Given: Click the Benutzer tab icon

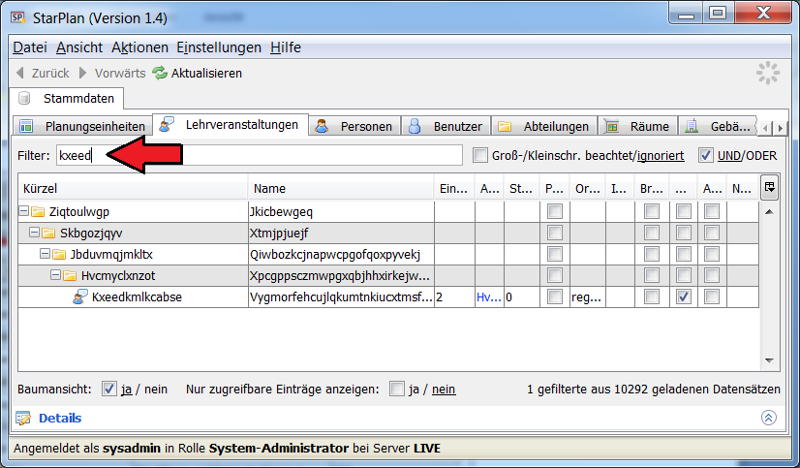Looking at the screenshot, I should [x=415, y=126].
